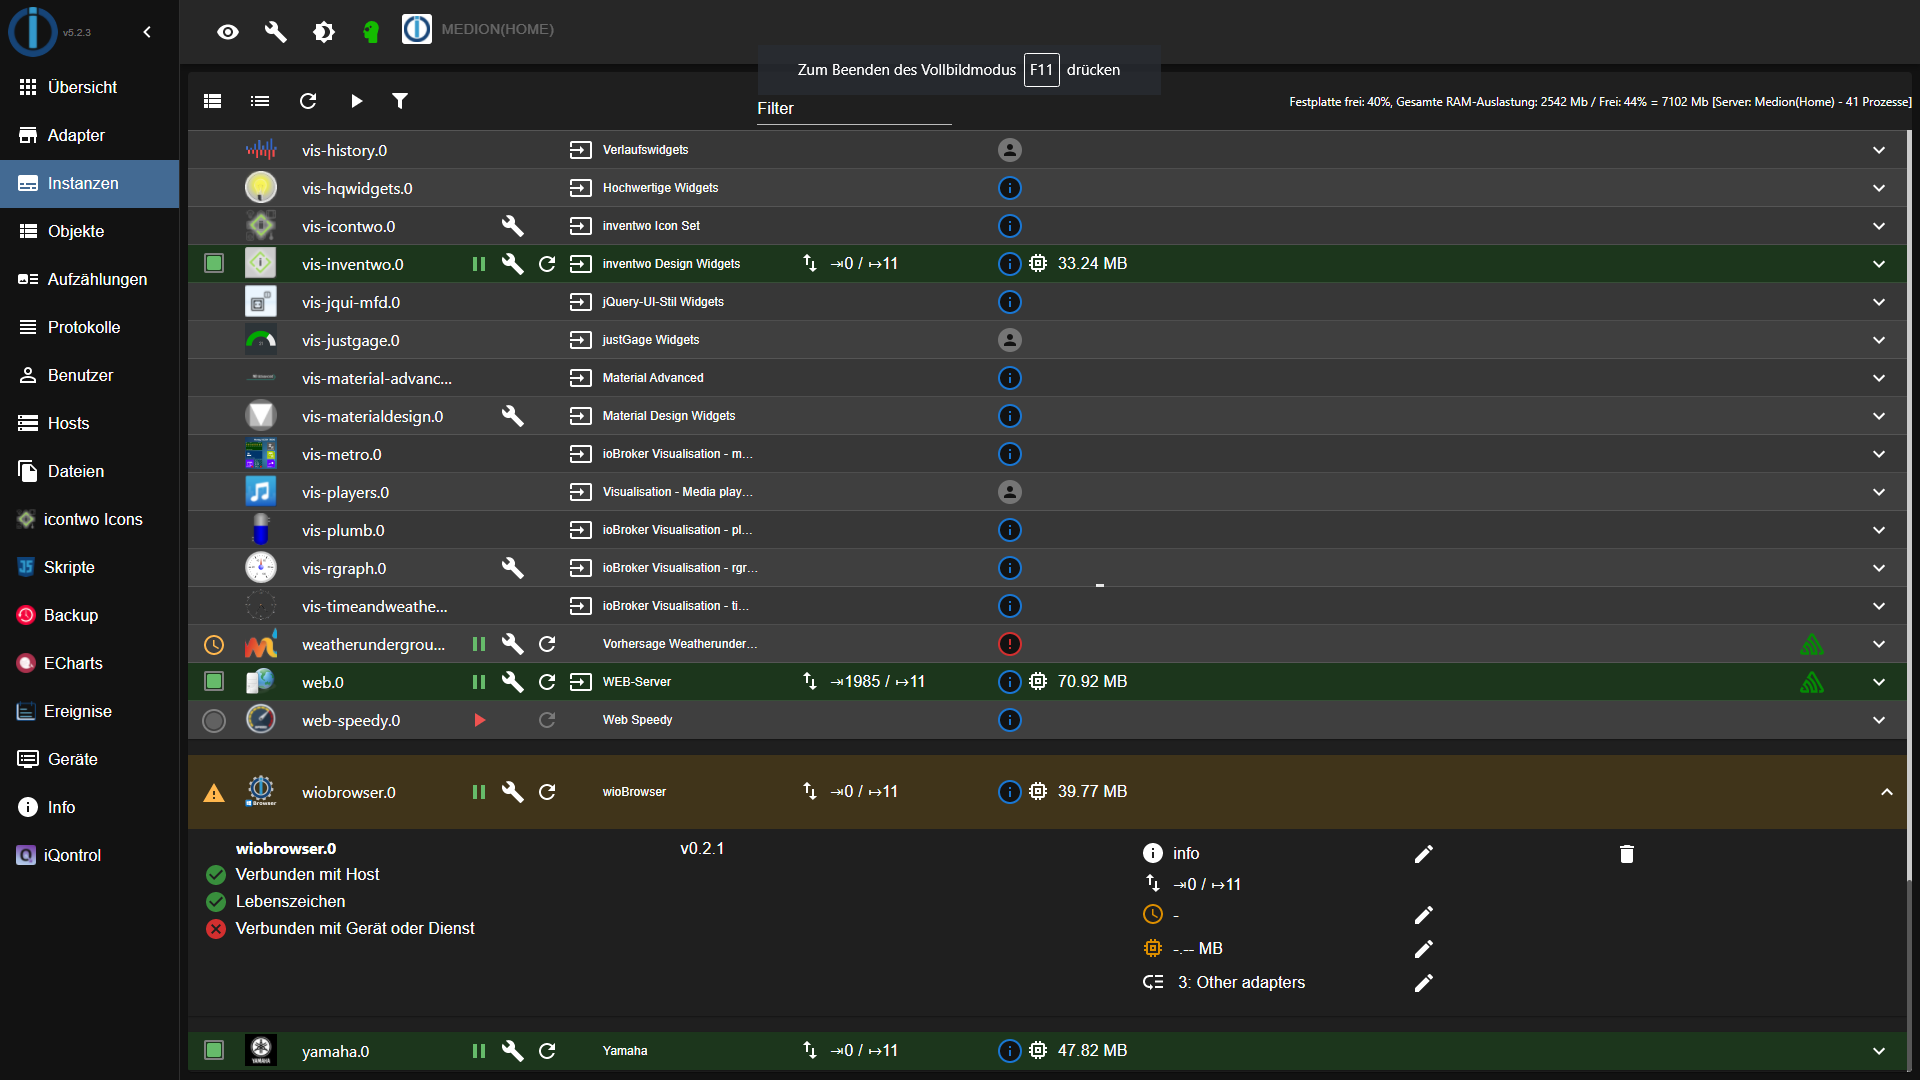
Task: Start the web-speedy.0 instance
Action: tap(479, 720)
